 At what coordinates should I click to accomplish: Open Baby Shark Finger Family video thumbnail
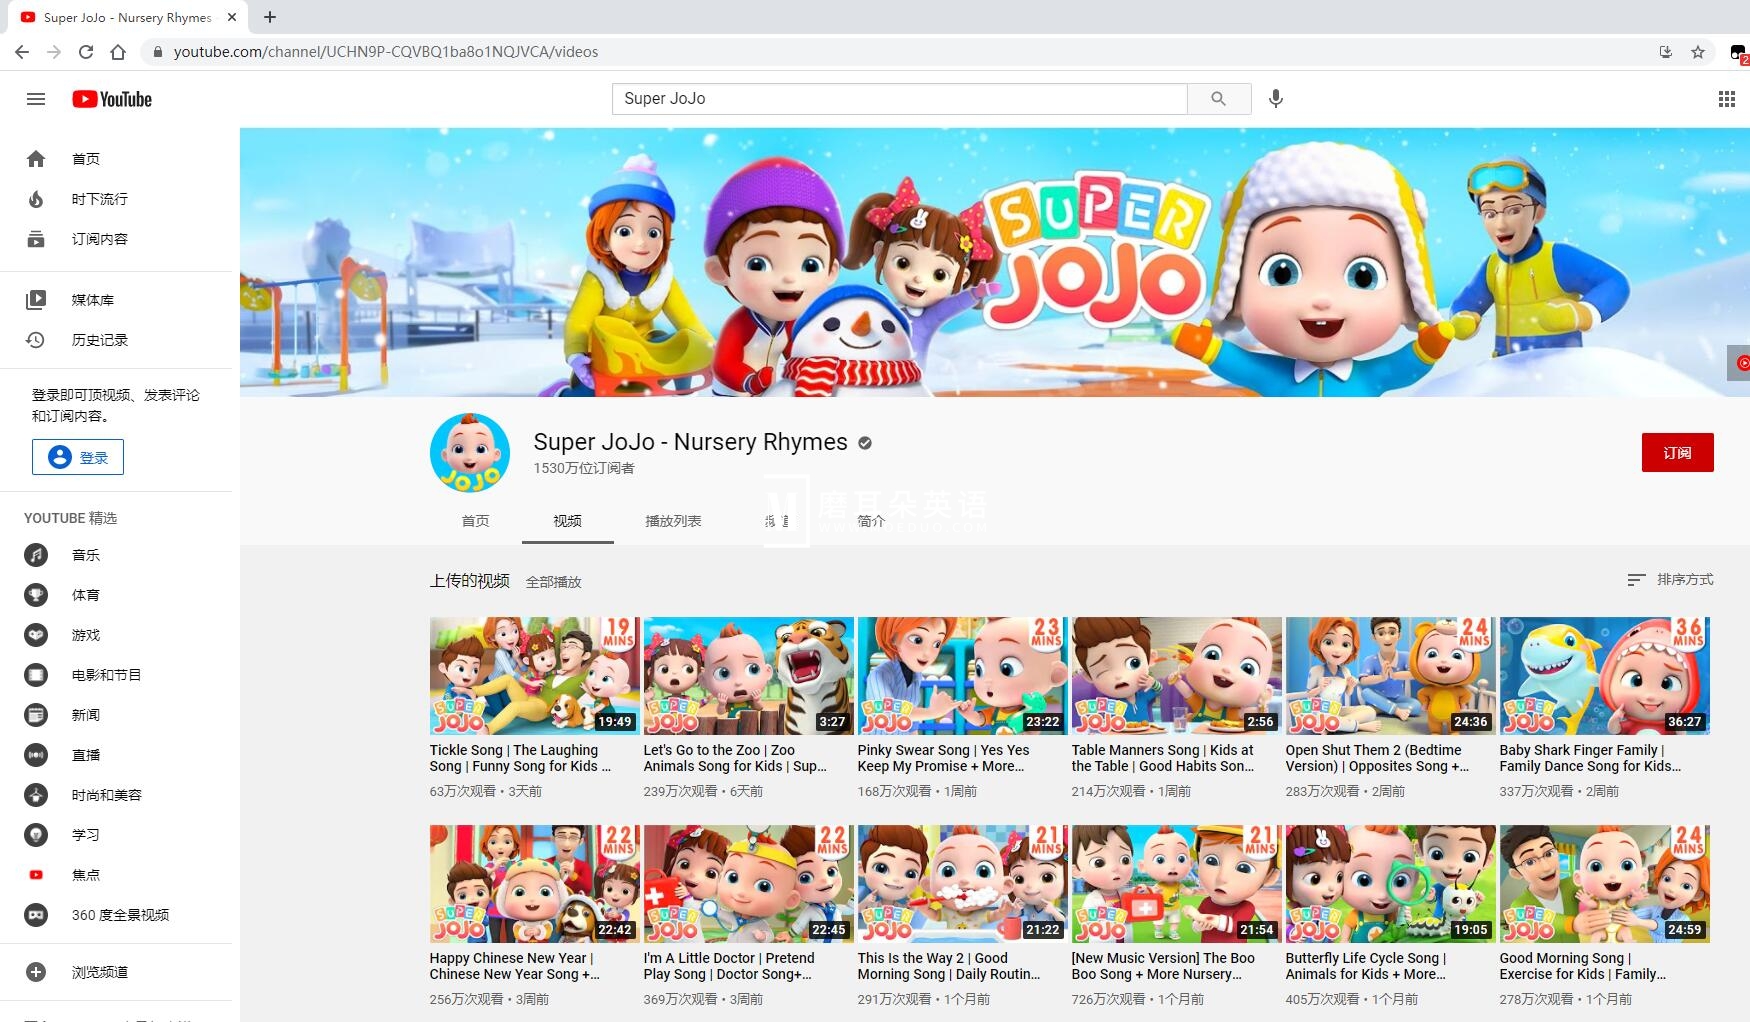(x=1604, y=676)
